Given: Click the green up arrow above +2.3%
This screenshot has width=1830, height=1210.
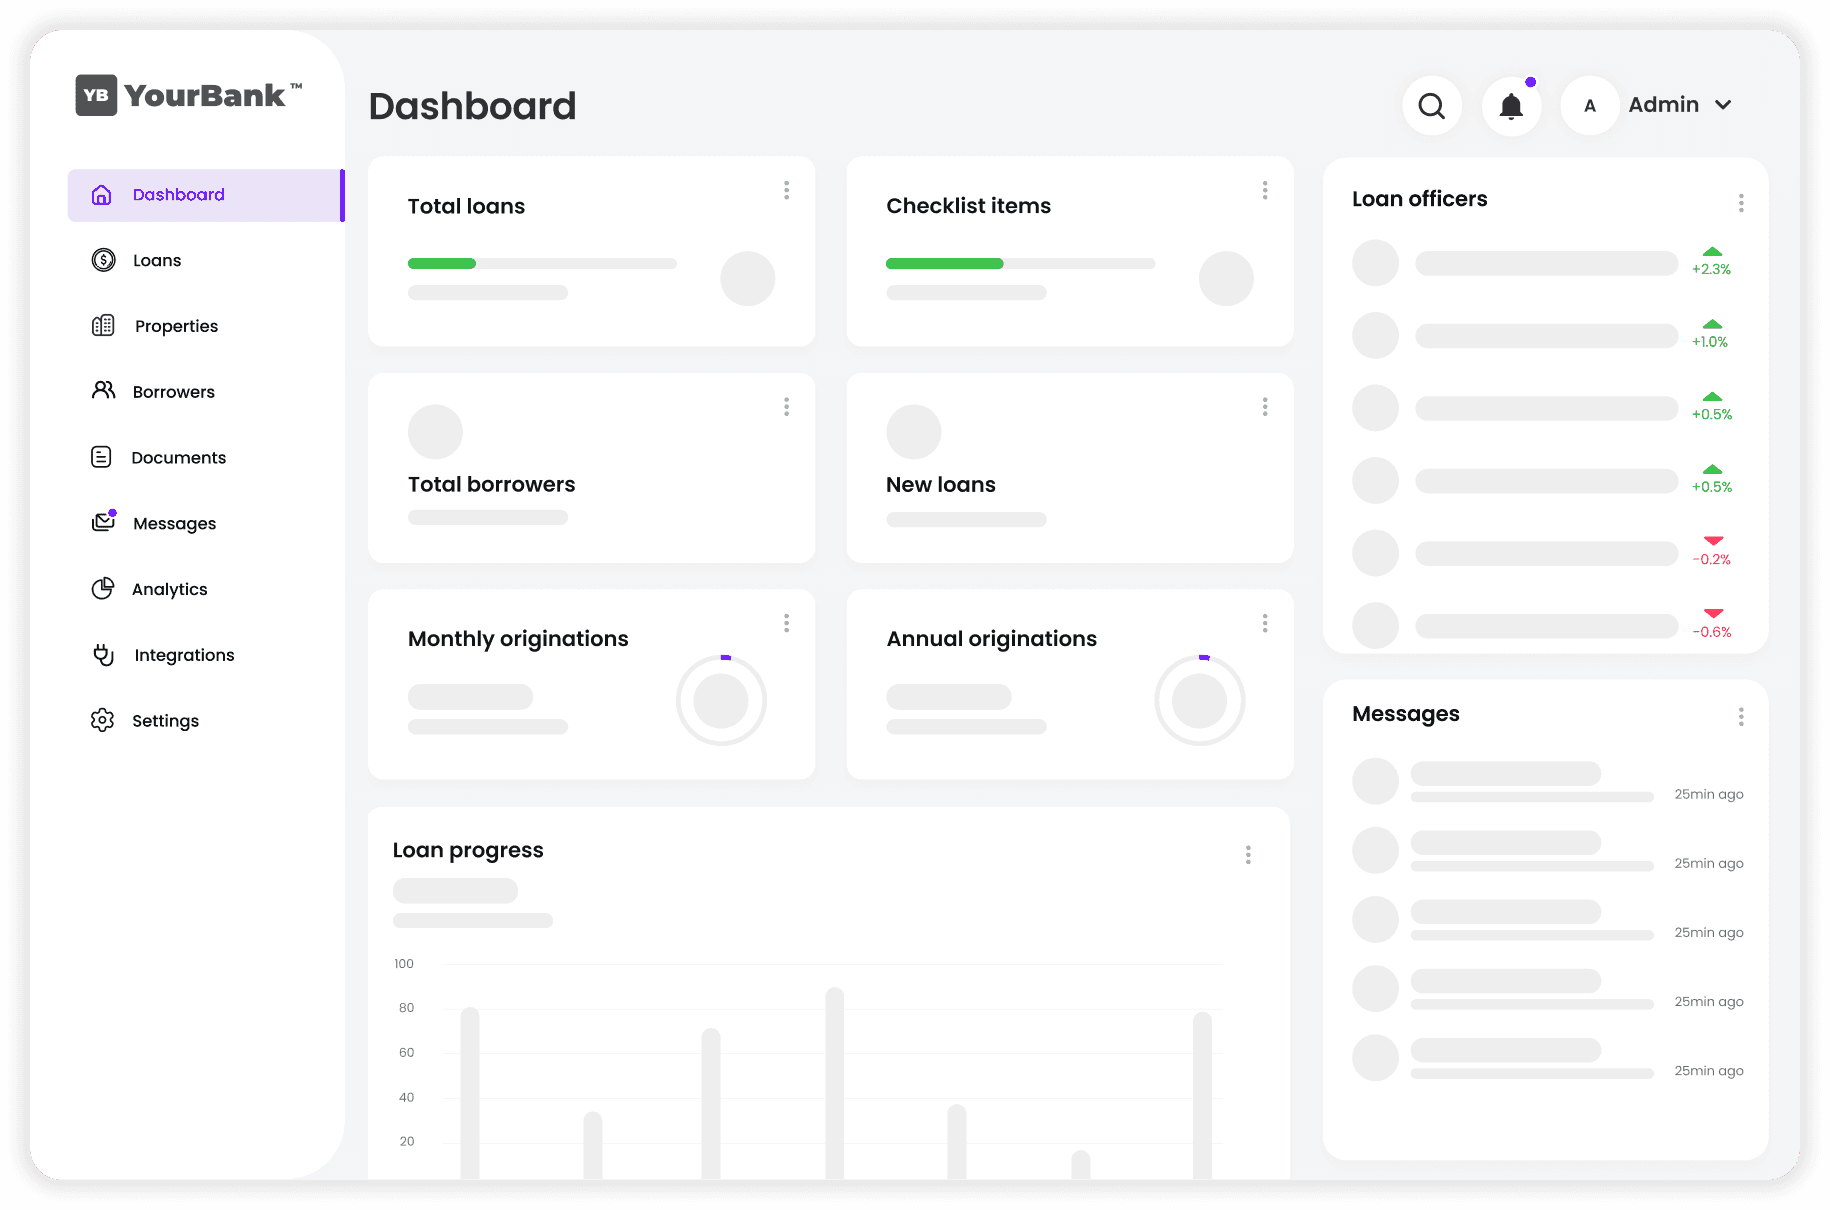Looking at the screenshot, I should click(x=1712, y=252).
